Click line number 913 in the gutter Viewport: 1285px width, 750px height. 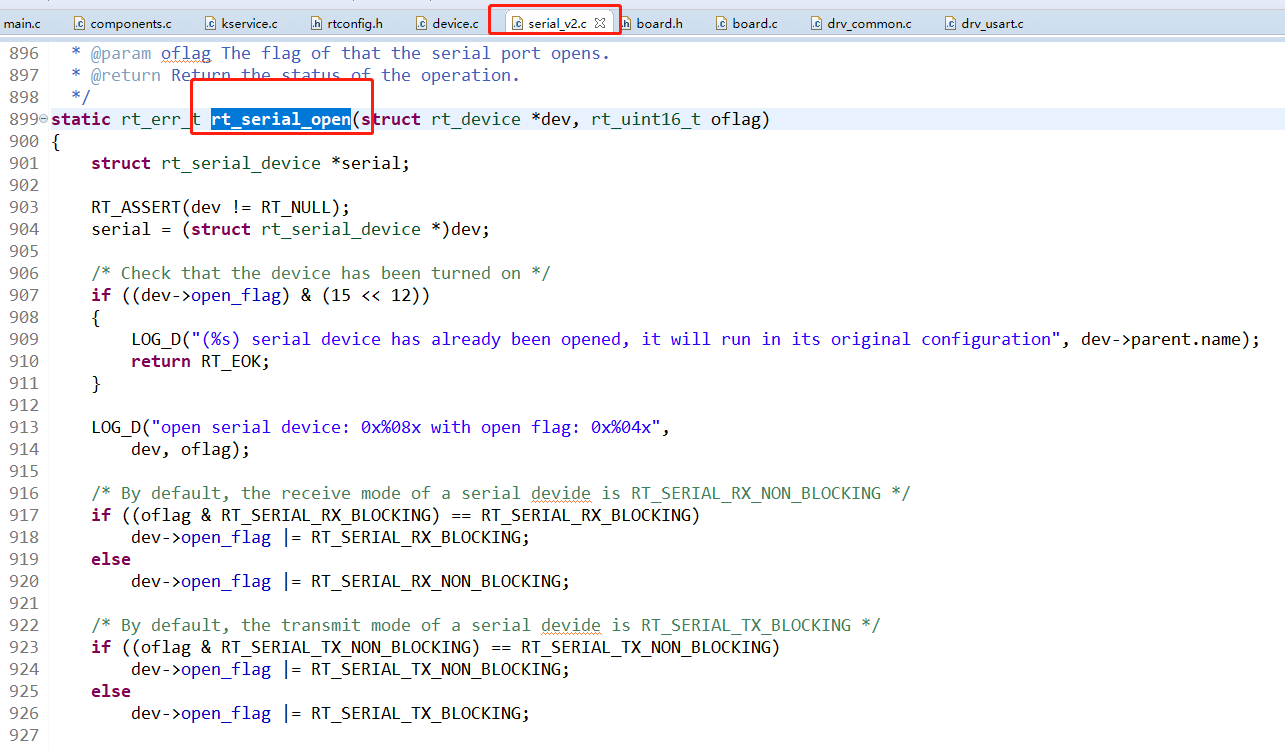[23, 427]
